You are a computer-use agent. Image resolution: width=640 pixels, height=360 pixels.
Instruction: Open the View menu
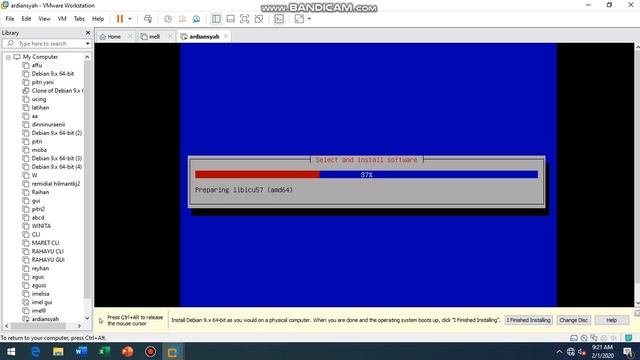[44, 19]
